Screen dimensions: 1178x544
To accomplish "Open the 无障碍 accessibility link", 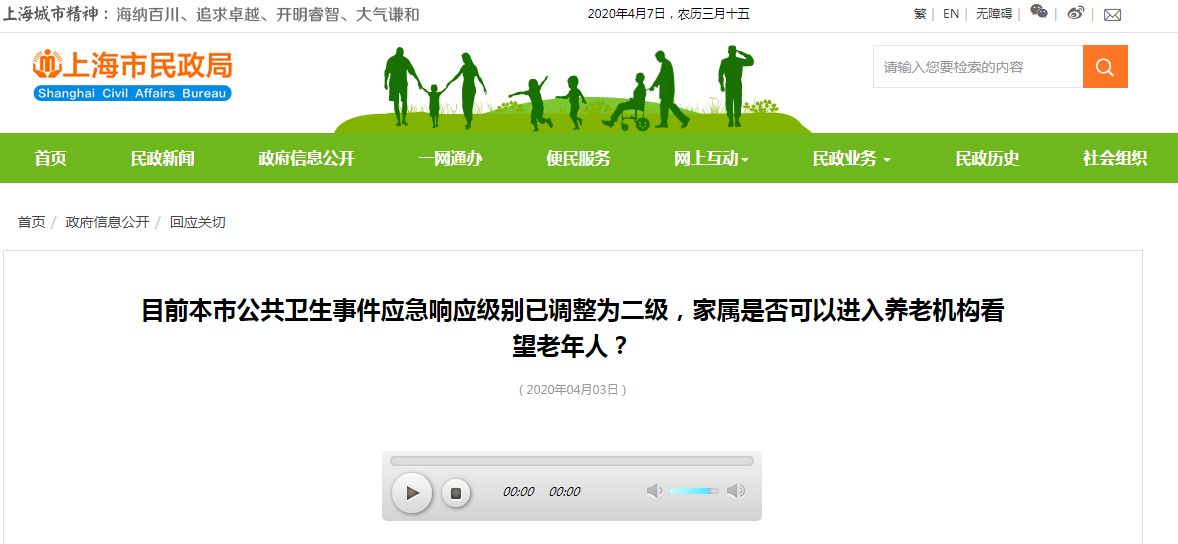I will click(x=994, y=14).
